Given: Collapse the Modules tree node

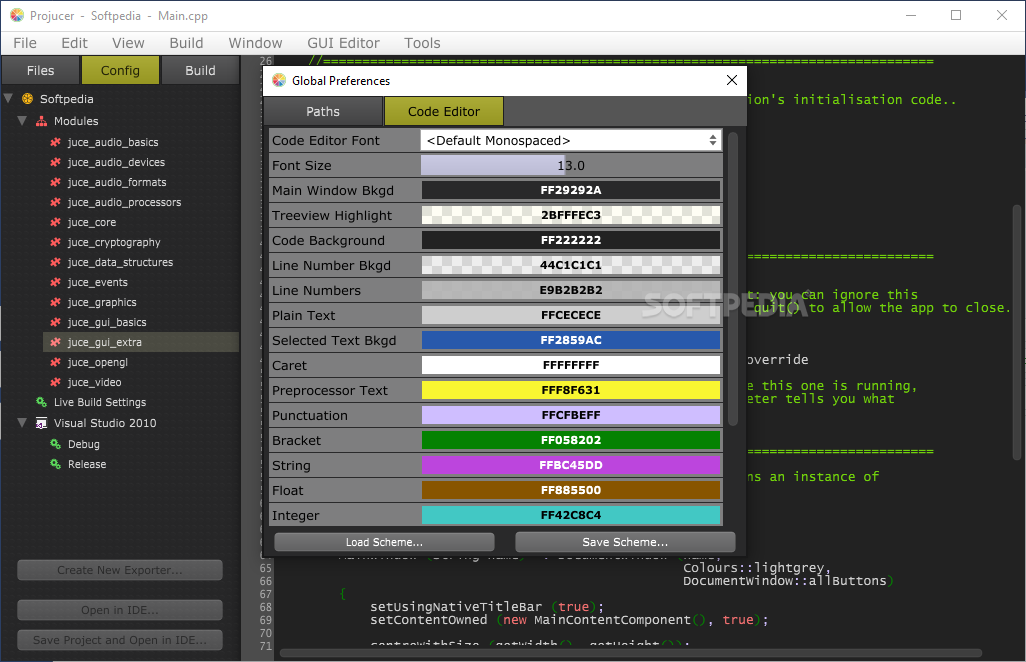Looking at the screenshot, I should click(22, 121).
